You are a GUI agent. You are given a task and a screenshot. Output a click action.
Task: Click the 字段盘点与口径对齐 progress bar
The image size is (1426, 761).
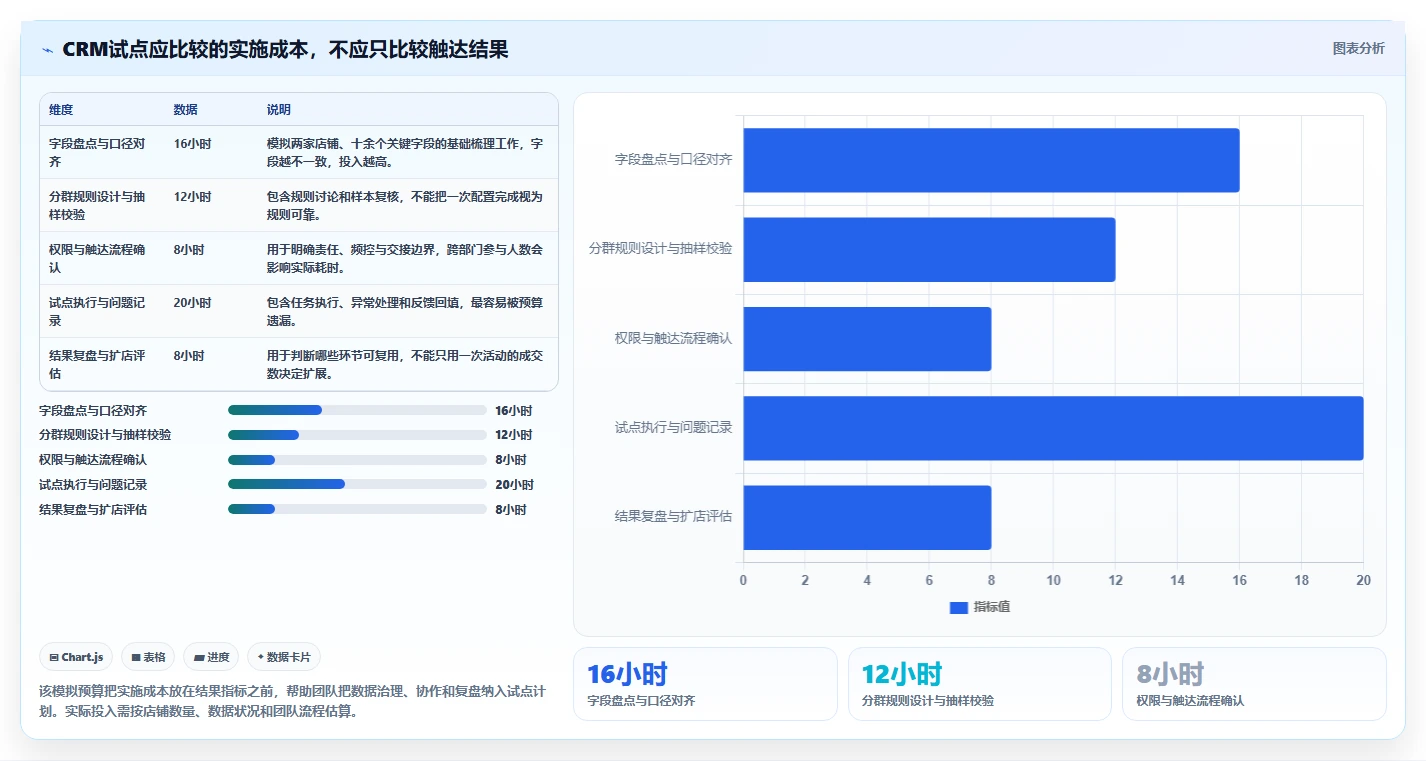(x=357, y=410)
